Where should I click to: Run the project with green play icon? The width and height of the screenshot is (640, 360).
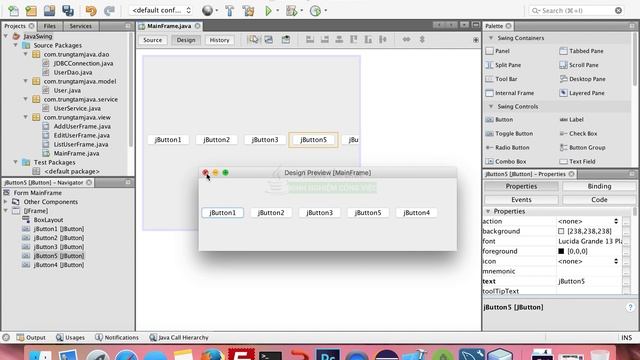tap(268, 11)
